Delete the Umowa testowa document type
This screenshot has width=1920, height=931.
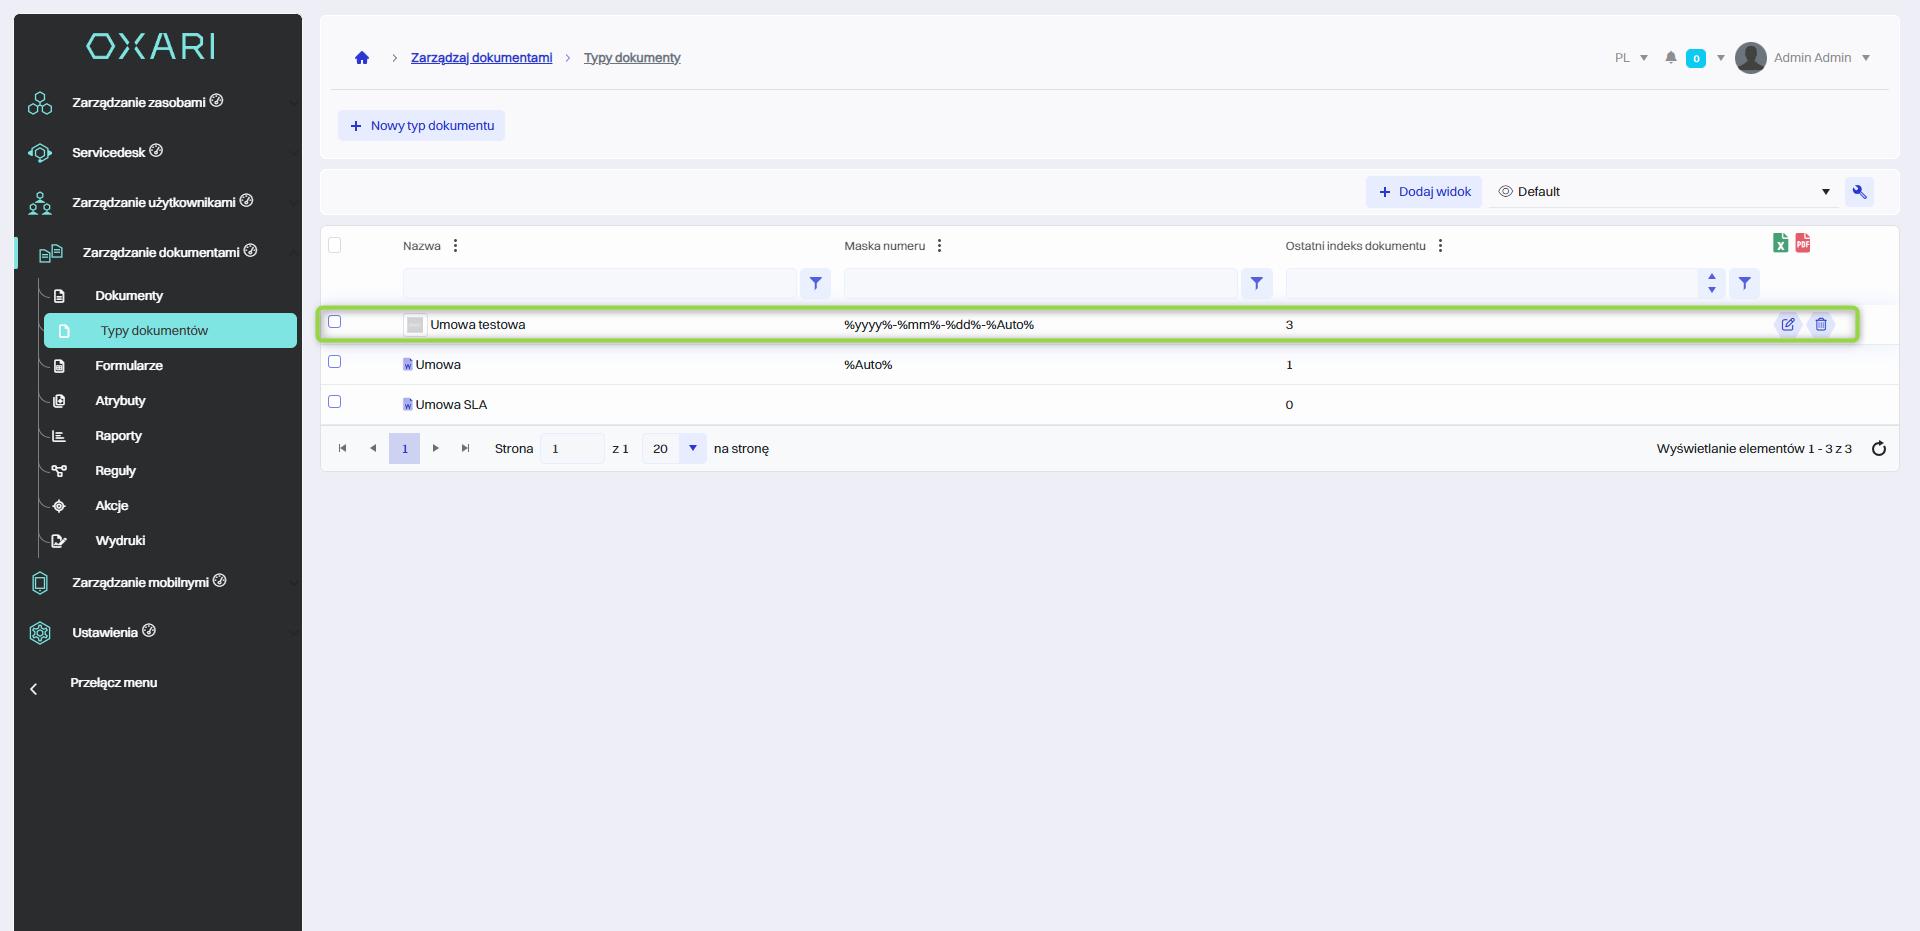(1821, 324)
